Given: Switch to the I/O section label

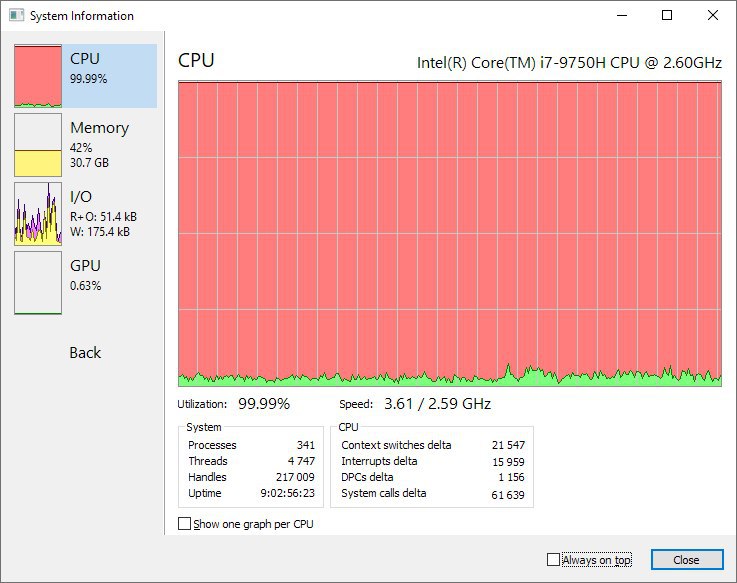Looking at the screenshot, I should [81, 197].
